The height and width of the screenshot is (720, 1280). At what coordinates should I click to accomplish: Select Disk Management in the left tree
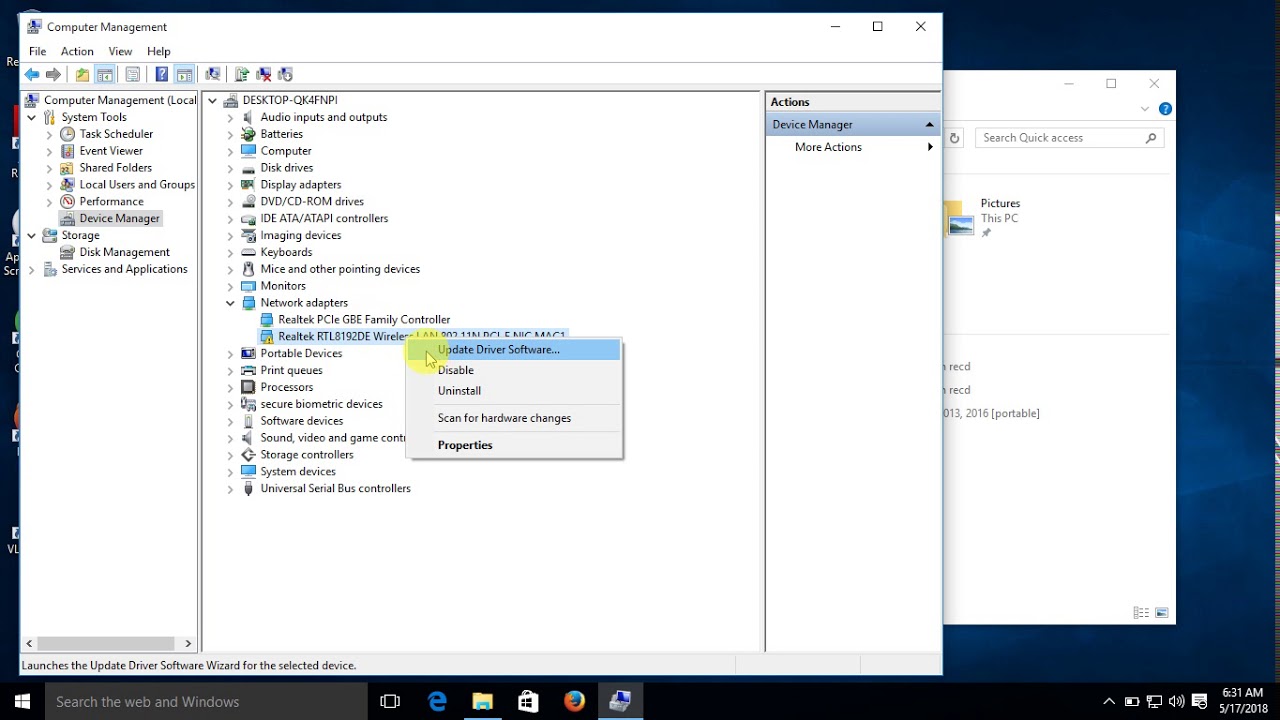click(124, 252)
